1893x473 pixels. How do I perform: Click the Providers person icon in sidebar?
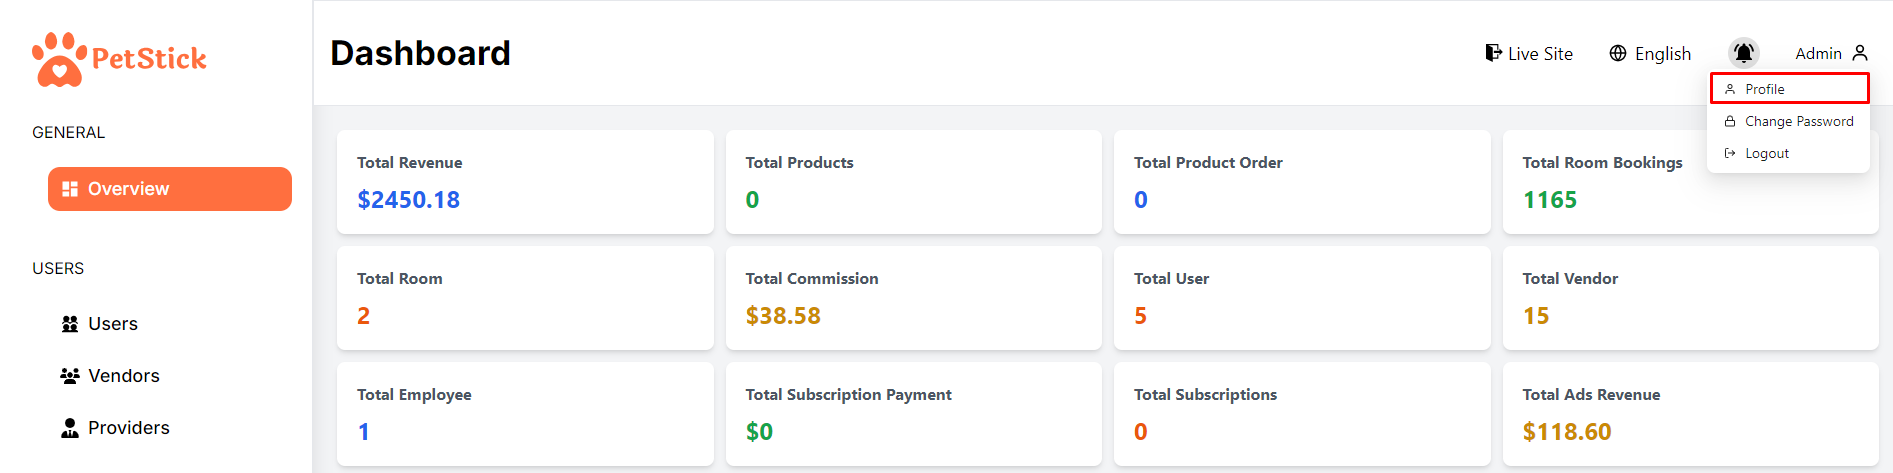click(70, 428)
